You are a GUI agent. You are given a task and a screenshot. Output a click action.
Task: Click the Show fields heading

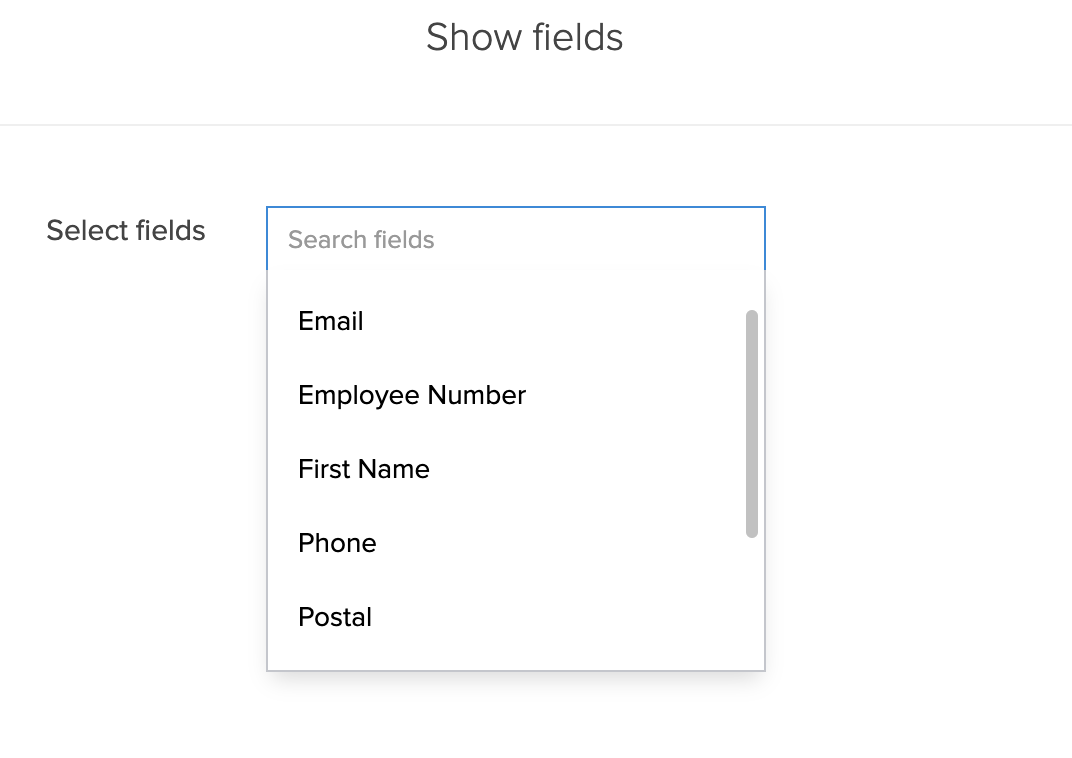tap(525, 37)
